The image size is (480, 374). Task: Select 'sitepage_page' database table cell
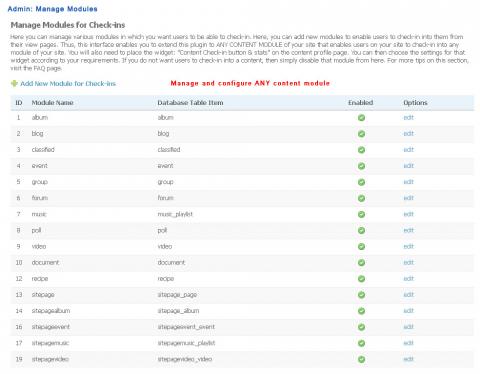point(177,295)
